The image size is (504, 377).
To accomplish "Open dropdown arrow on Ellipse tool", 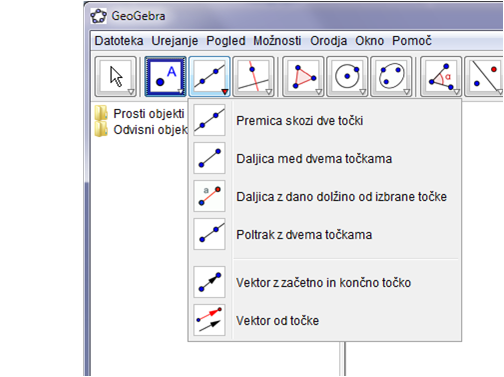I will (x=407, y=92).
